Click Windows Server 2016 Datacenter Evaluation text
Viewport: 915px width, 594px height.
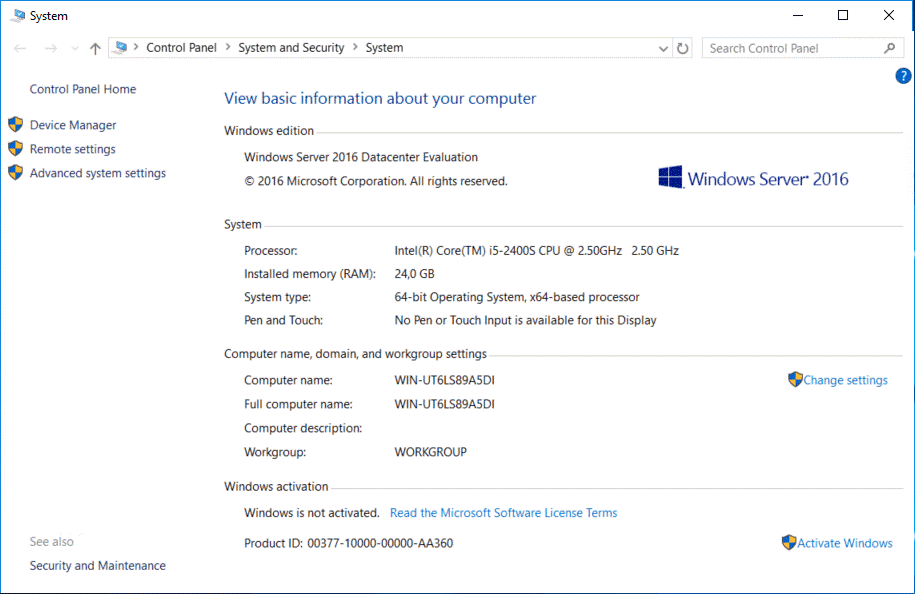[361, 158]
